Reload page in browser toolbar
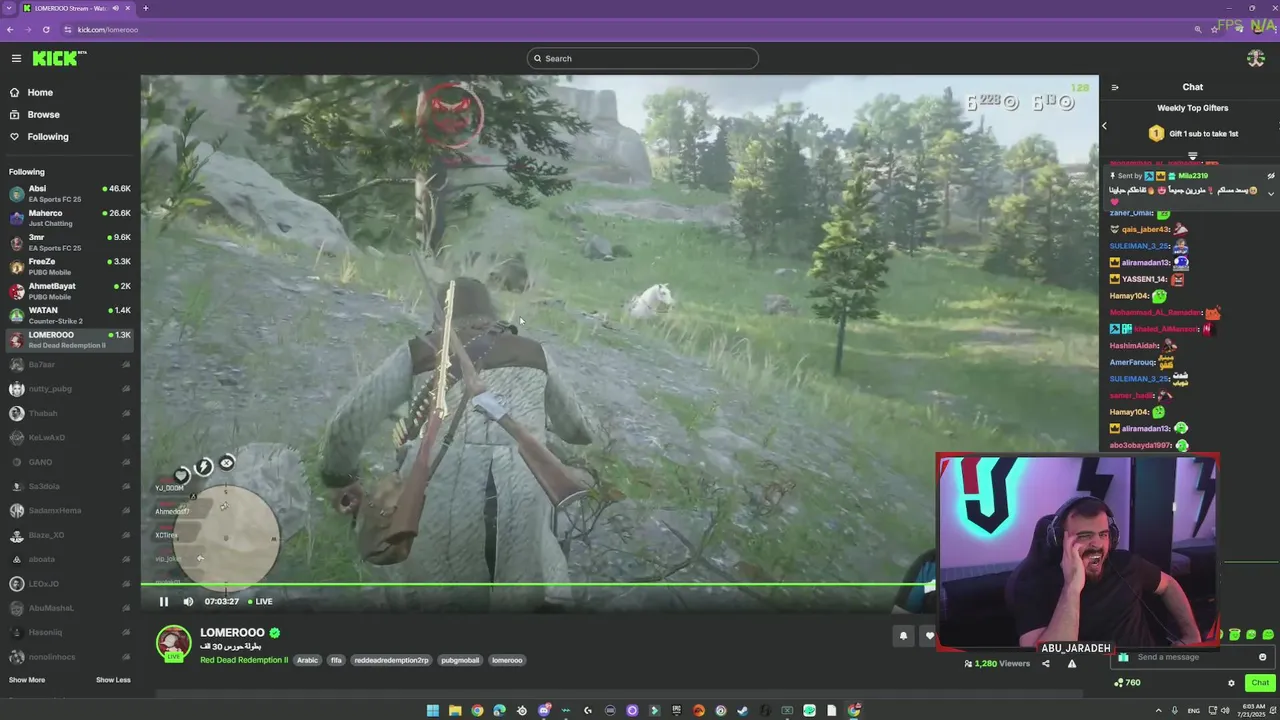Screen dimensions: 1280x720 46,29
